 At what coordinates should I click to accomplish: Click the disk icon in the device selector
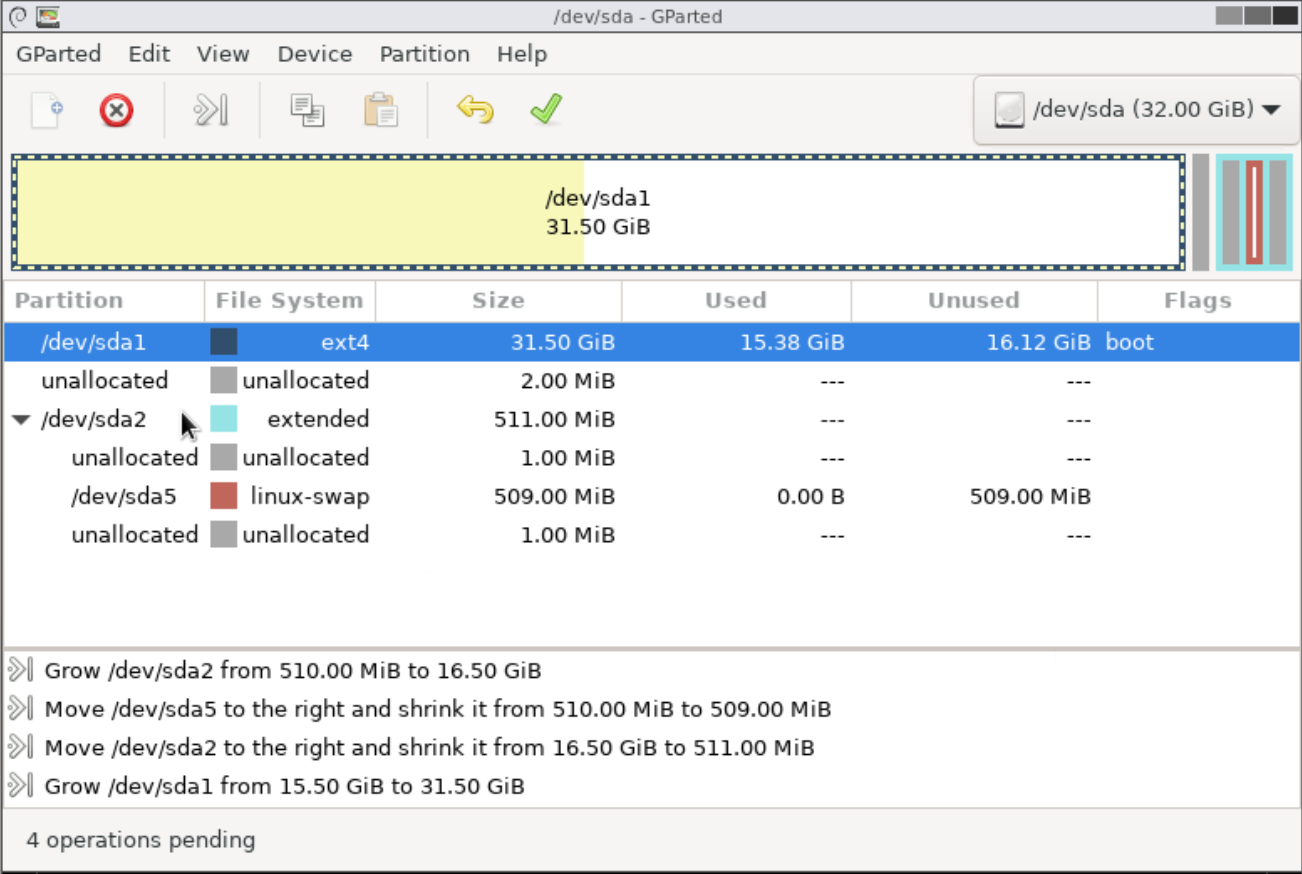coord(1009,110)
